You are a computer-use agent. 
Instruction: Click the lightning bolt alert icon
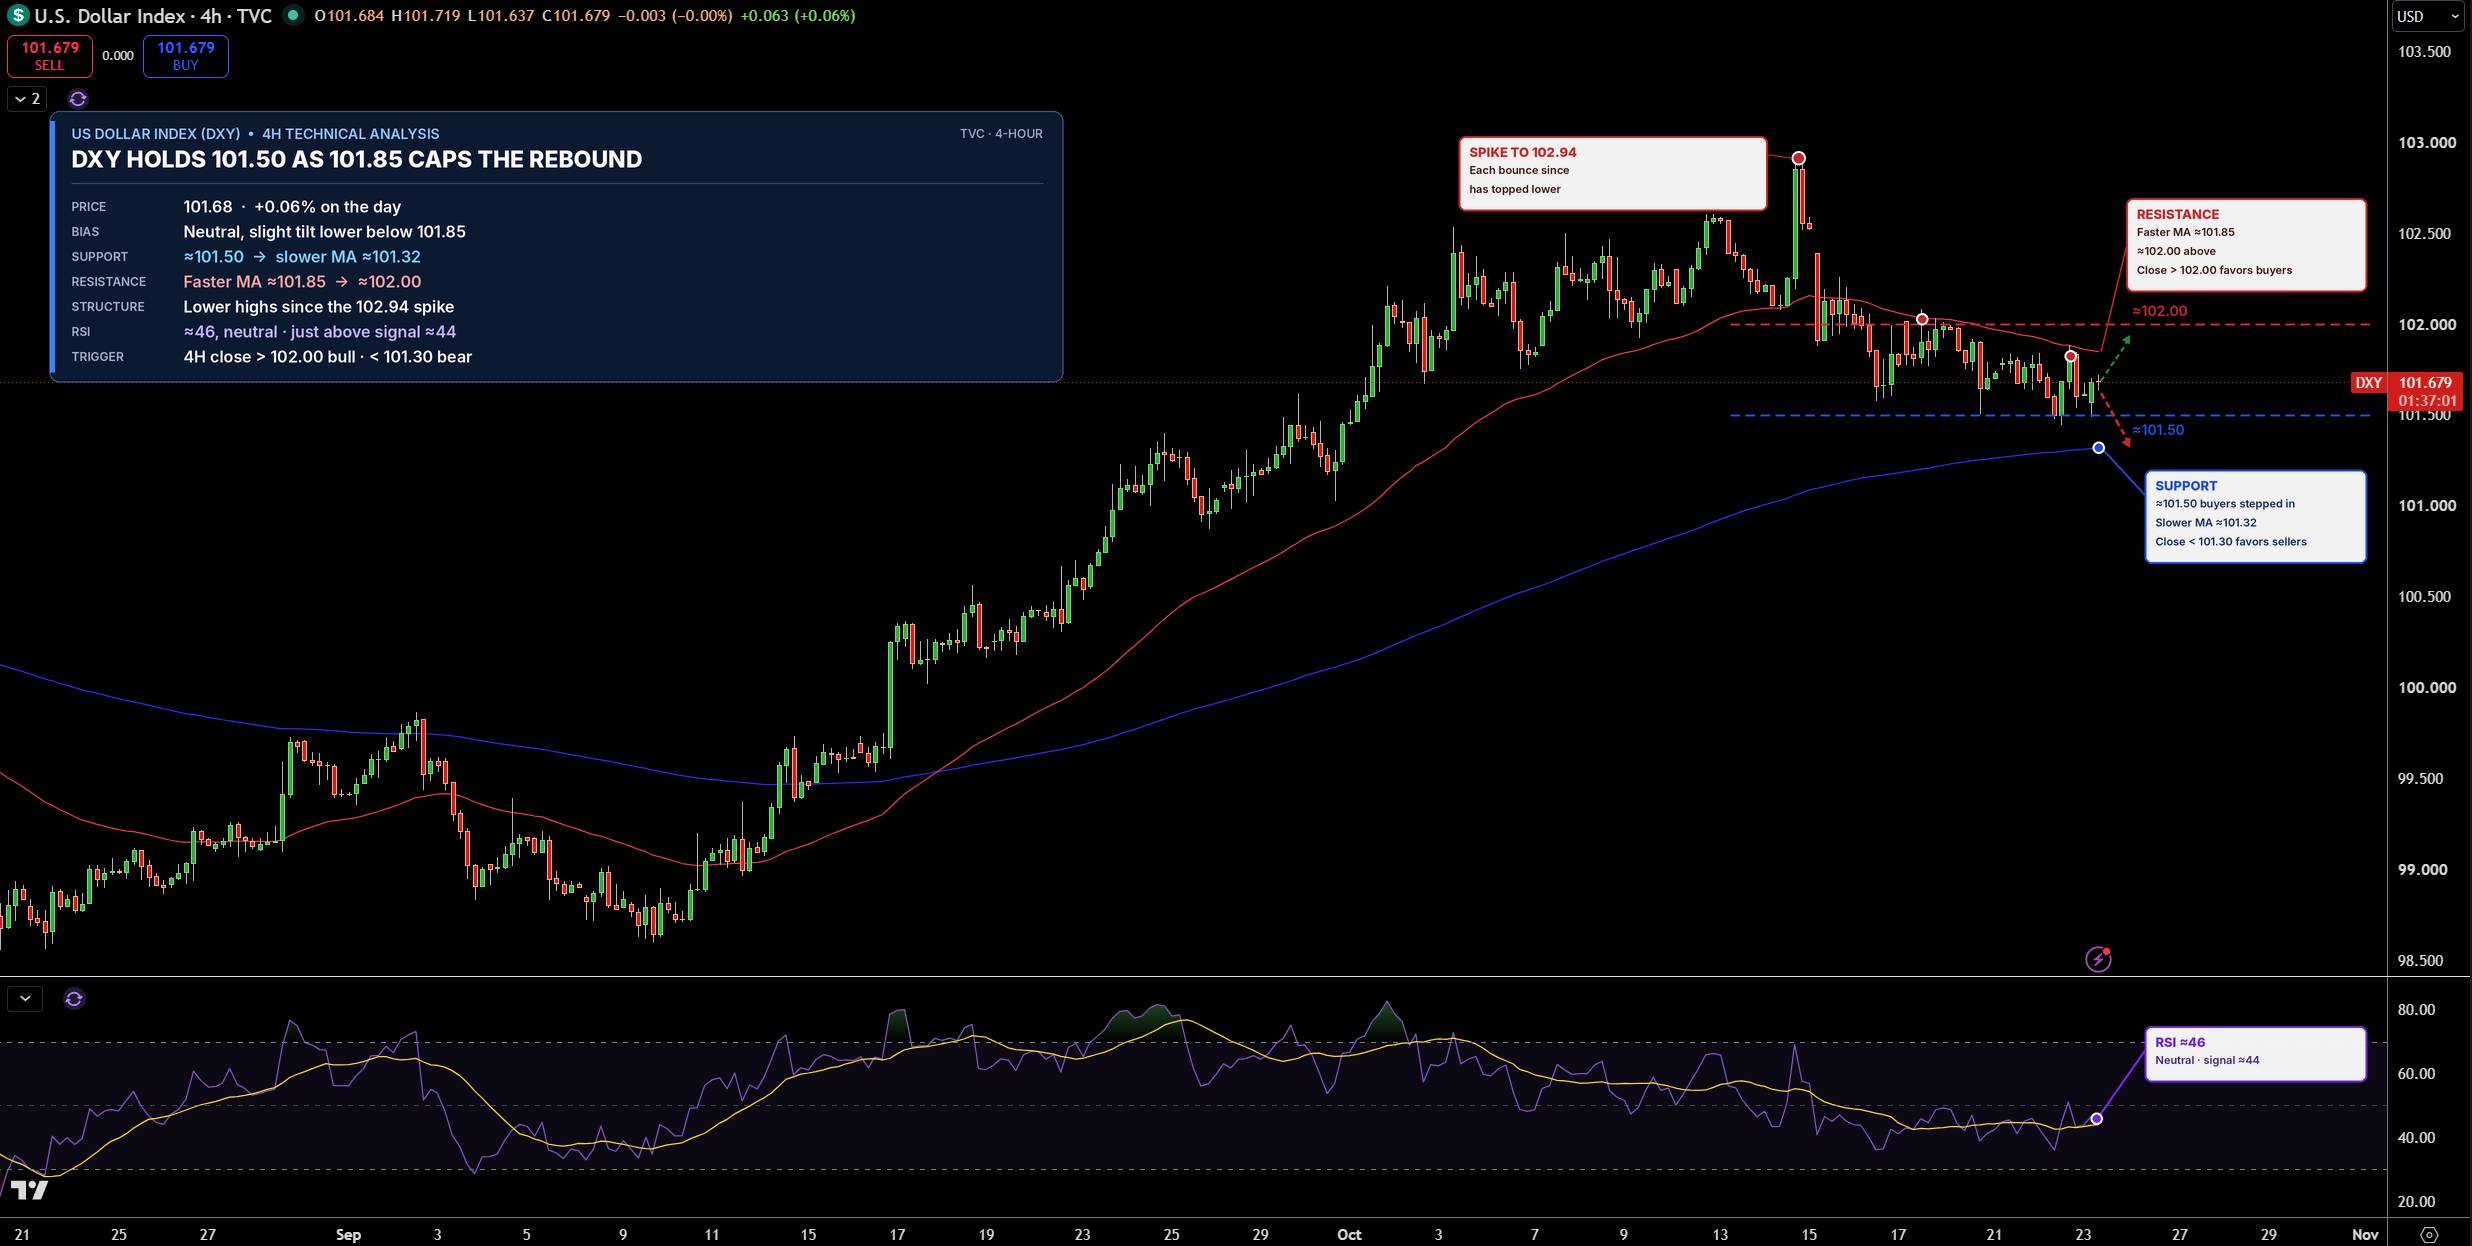(2098, 959)
